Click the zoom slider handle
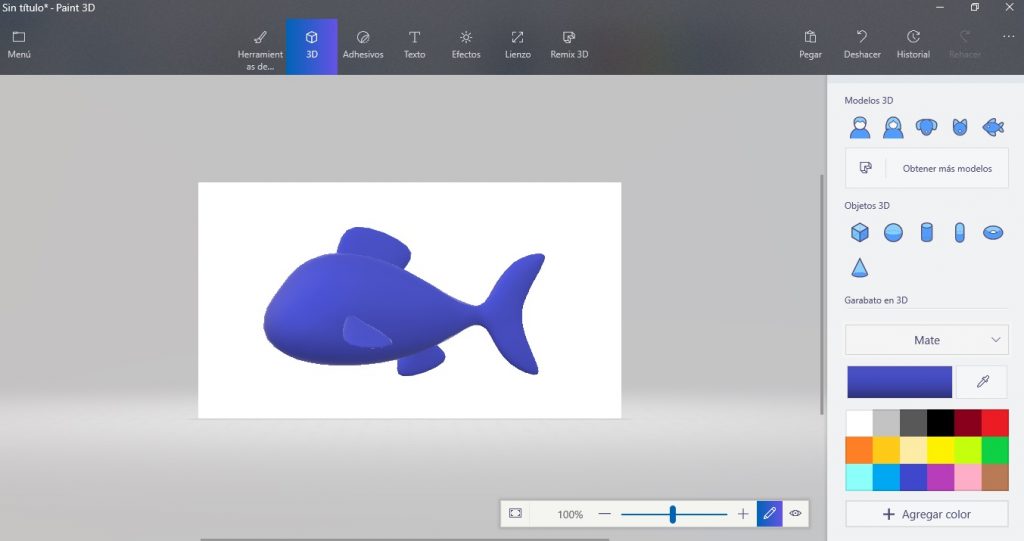Screen dimensions: 1024x541 tap(673, 514)
